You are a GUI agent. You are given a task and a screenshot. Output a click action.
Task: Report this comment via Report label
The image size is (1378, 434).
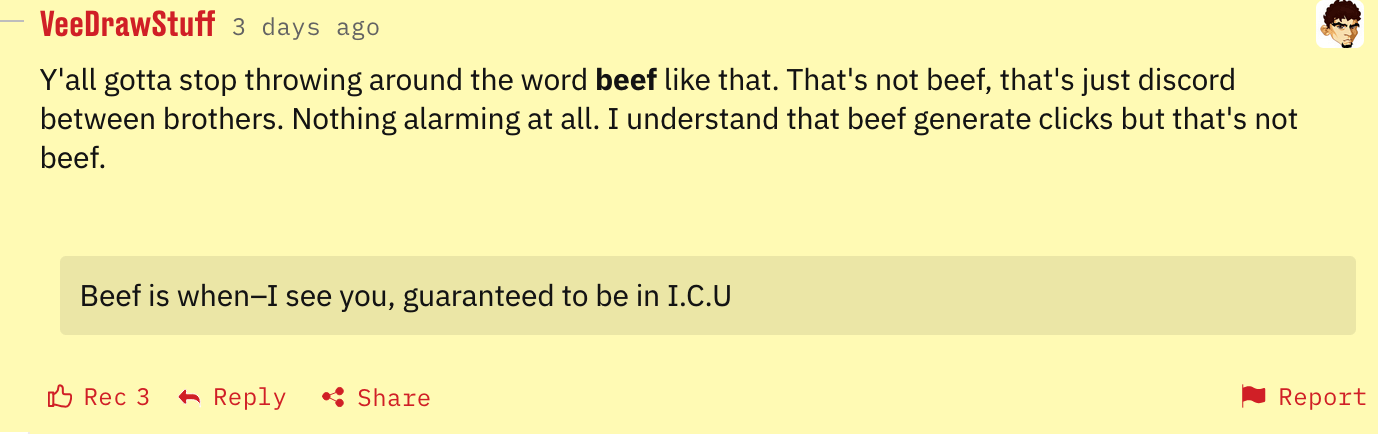[1322, 397]
